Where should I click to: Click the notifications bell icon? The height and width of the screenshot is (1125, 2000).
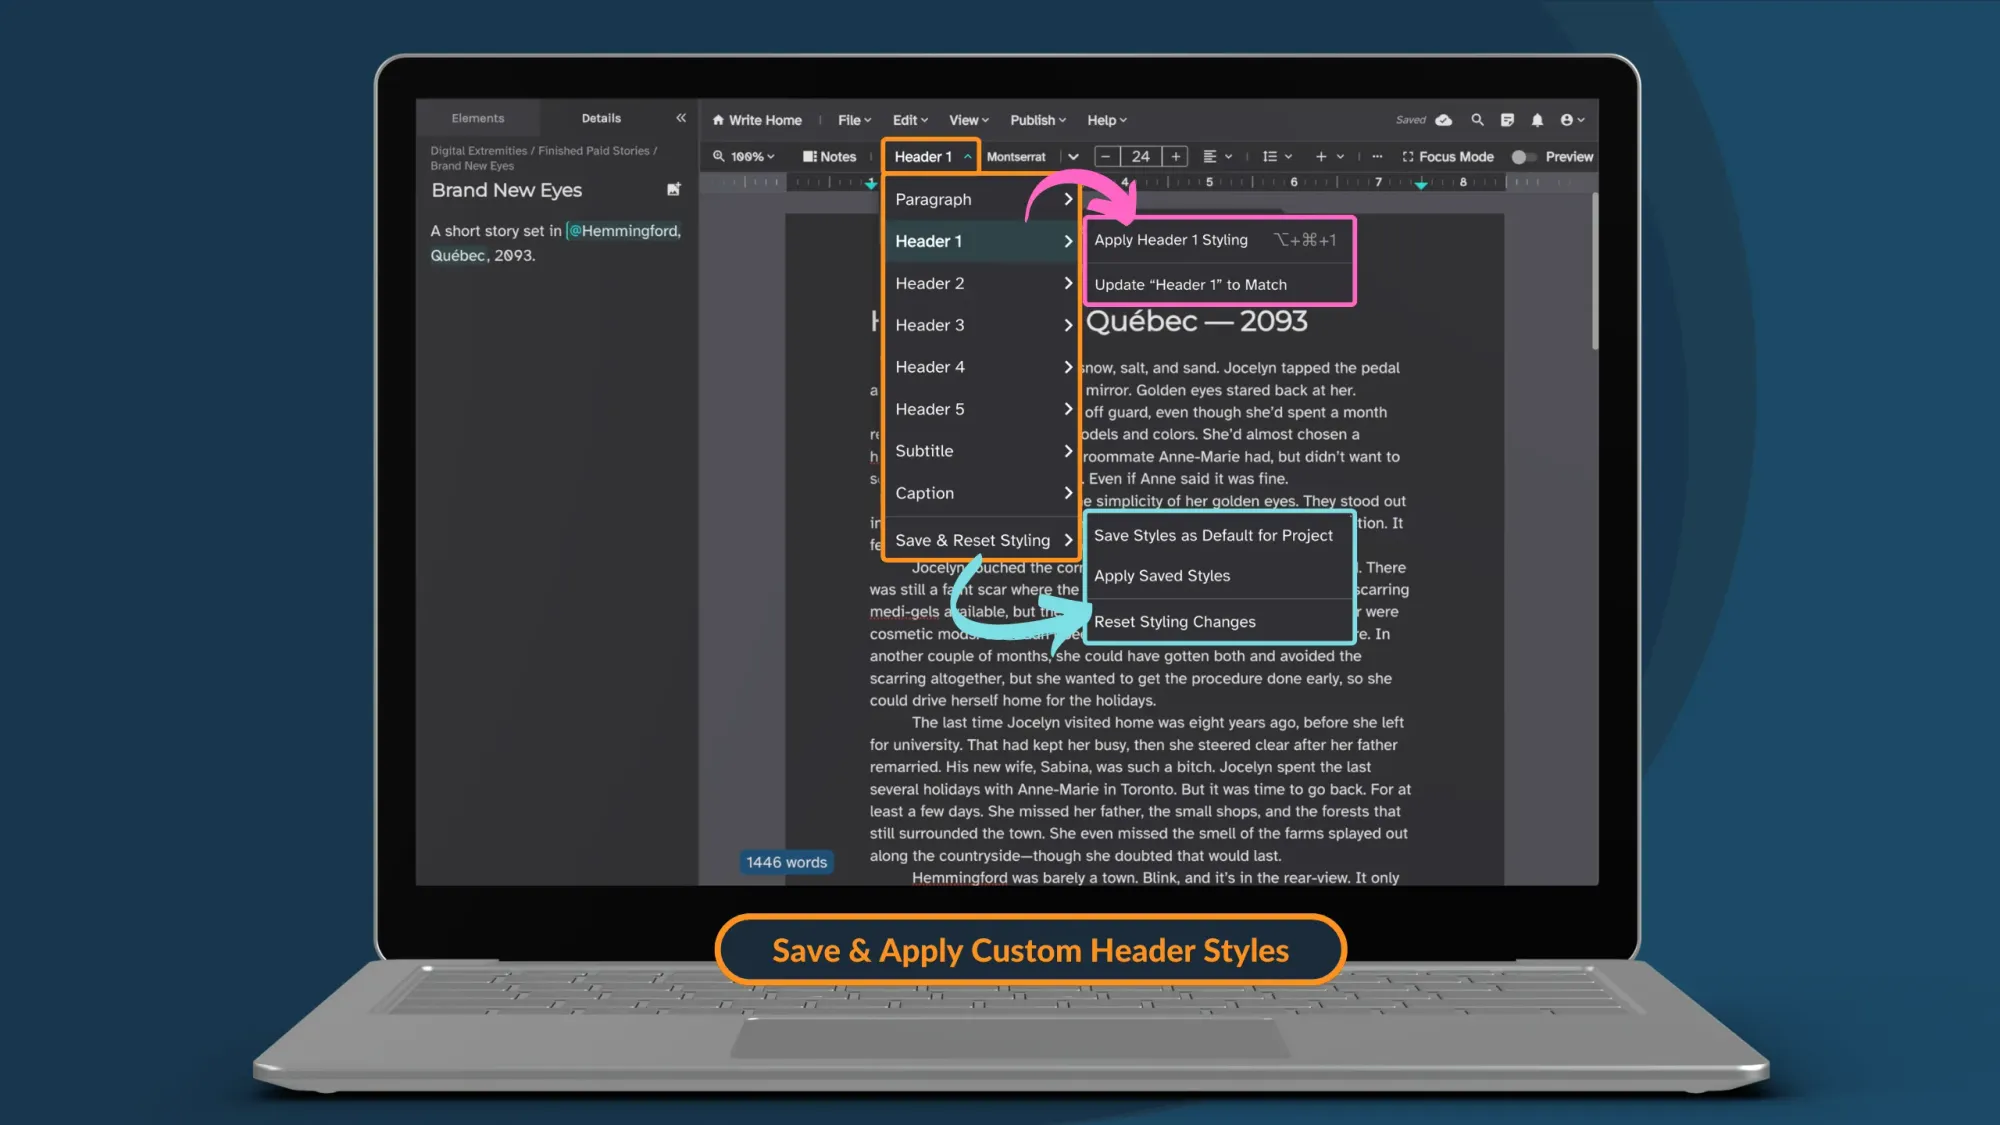click(1537, 119)
